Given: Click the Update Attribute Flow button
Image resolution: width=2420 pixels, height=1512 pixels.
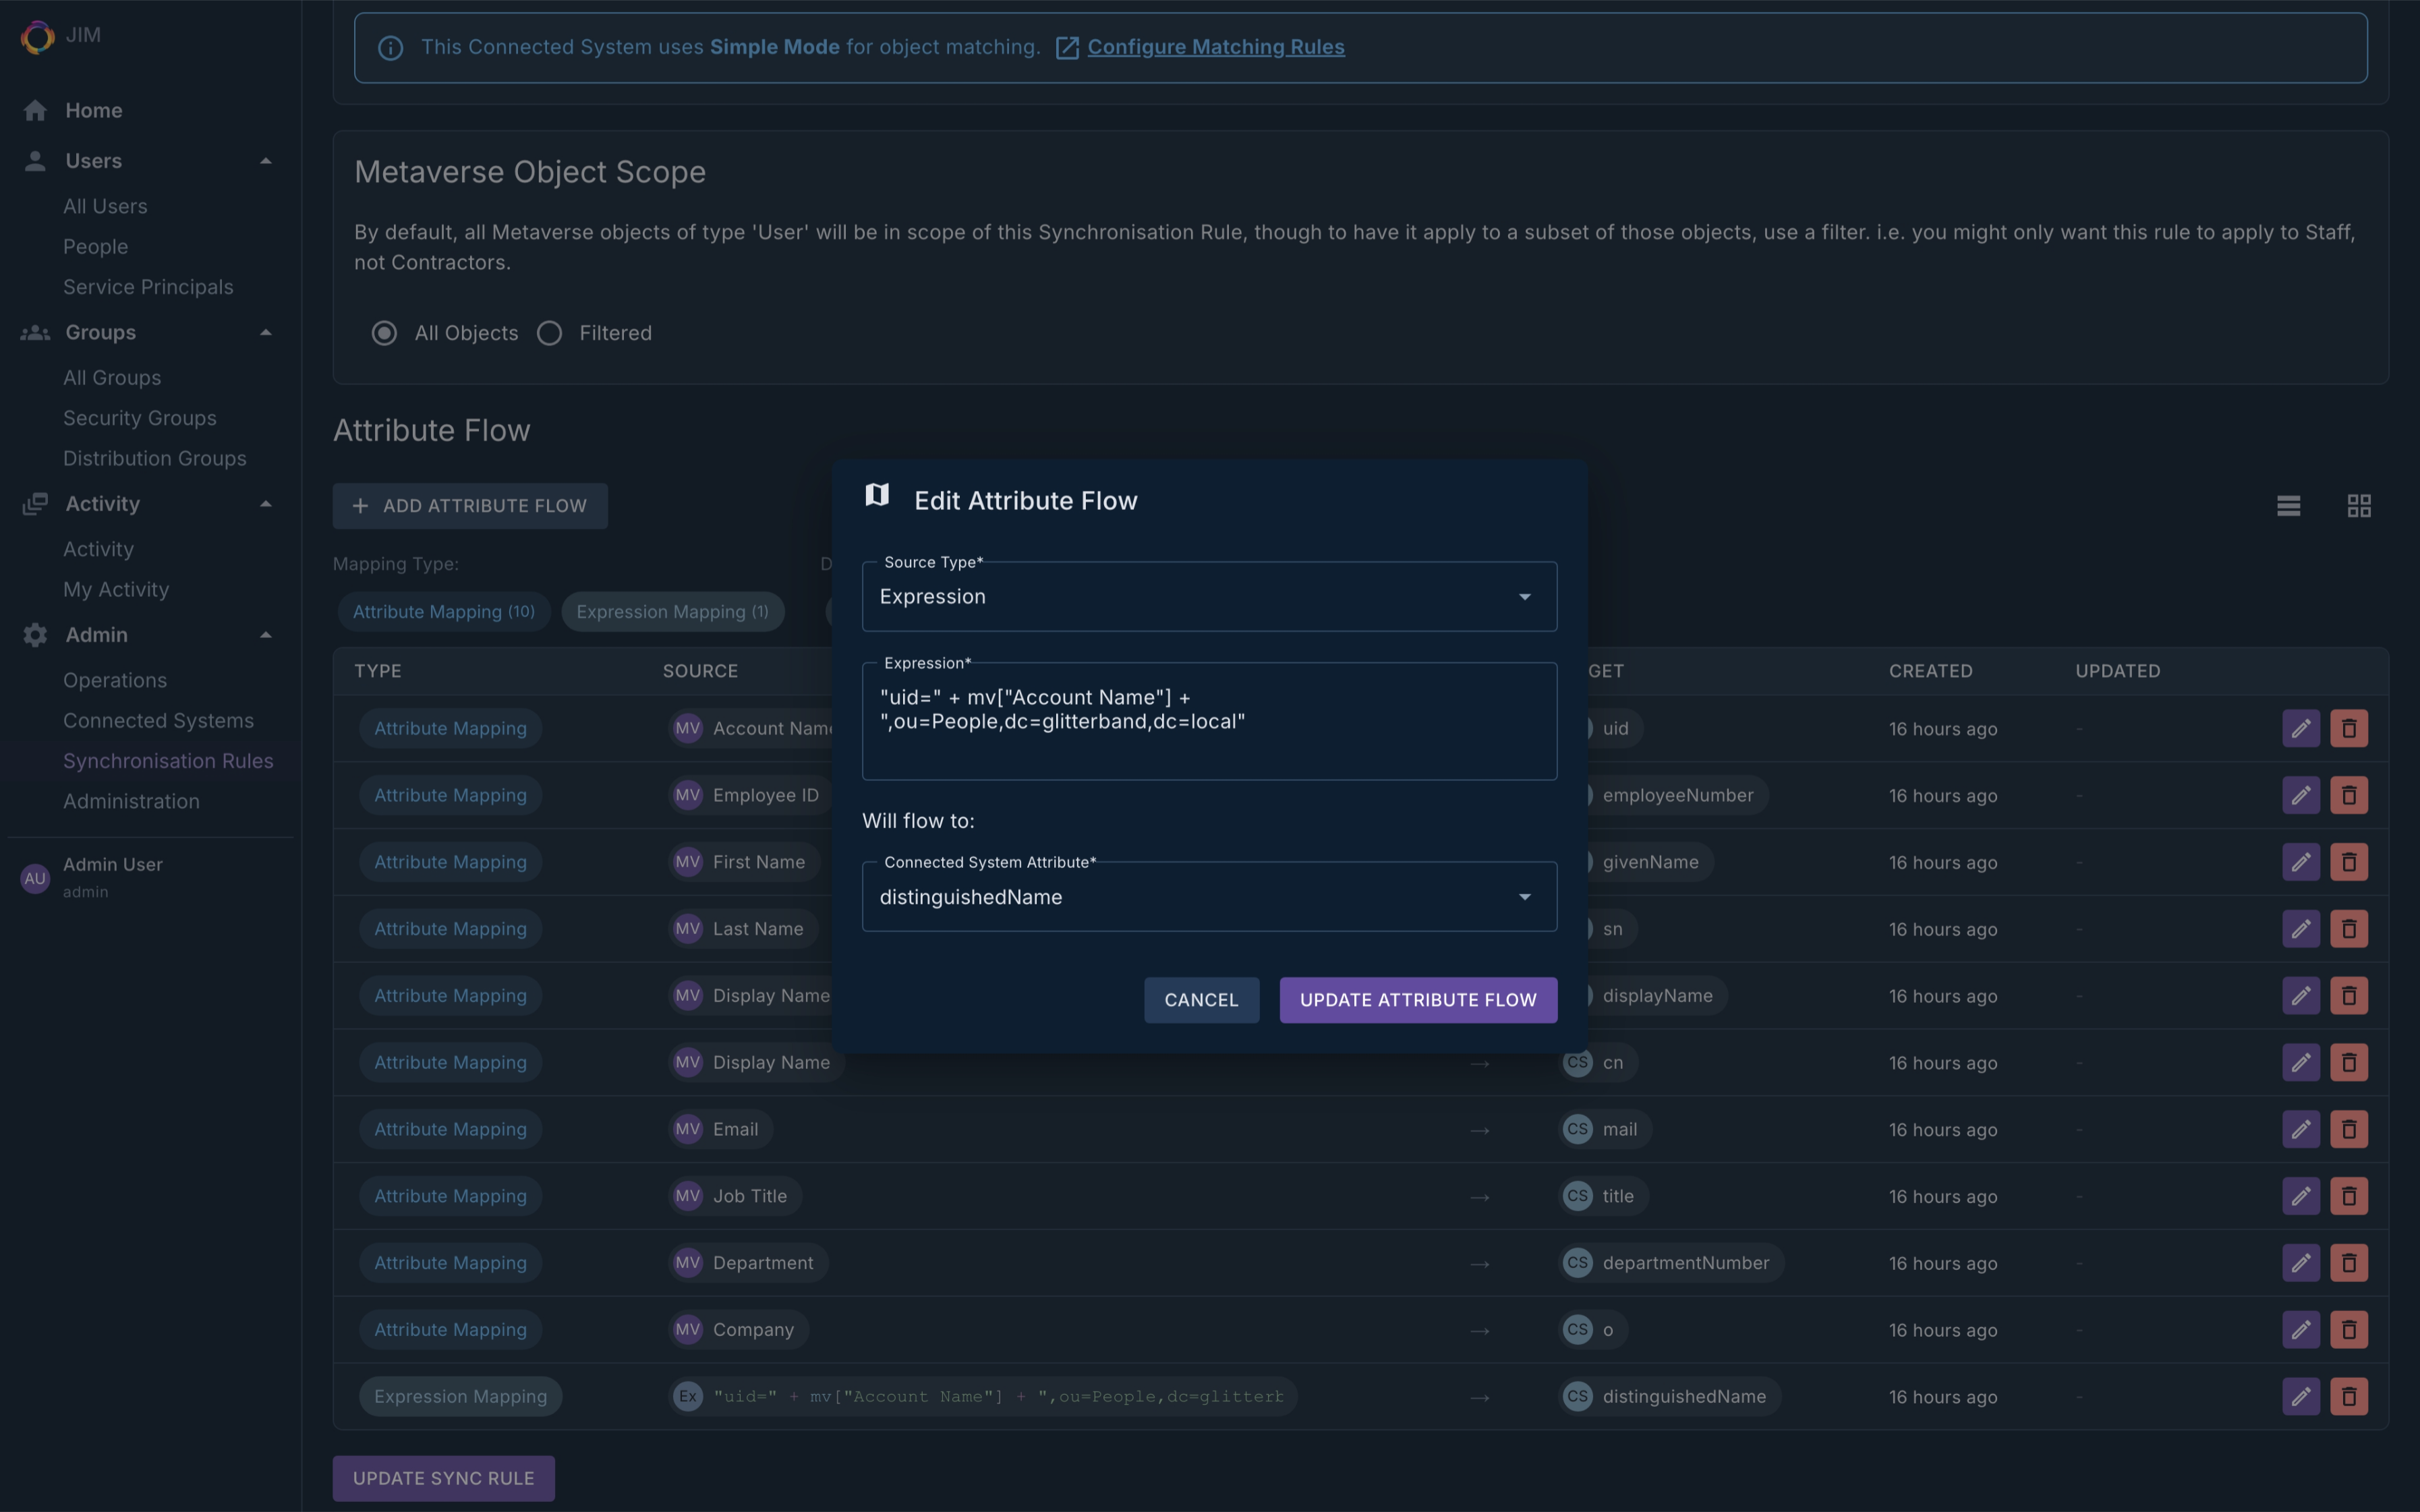Looking at the screenshot, I should tap(1417, 1000).
